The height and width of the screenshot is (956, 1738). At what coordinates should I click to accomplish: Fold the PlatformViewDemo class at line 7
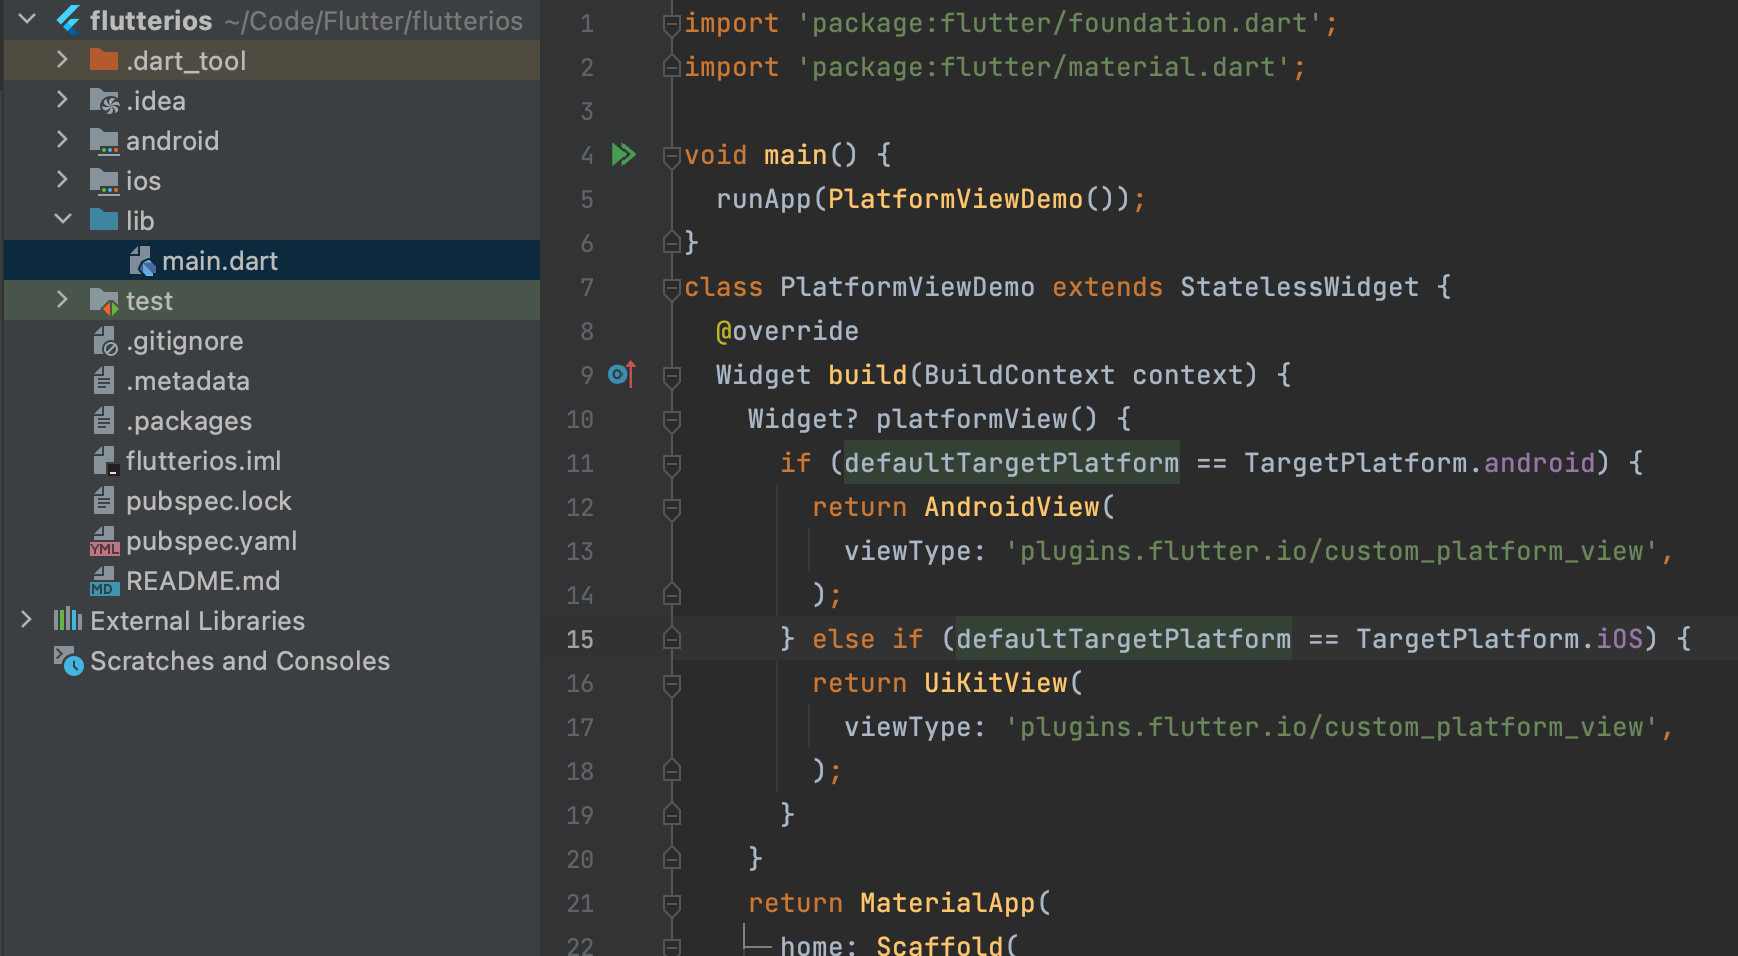(x=672, y=288)
